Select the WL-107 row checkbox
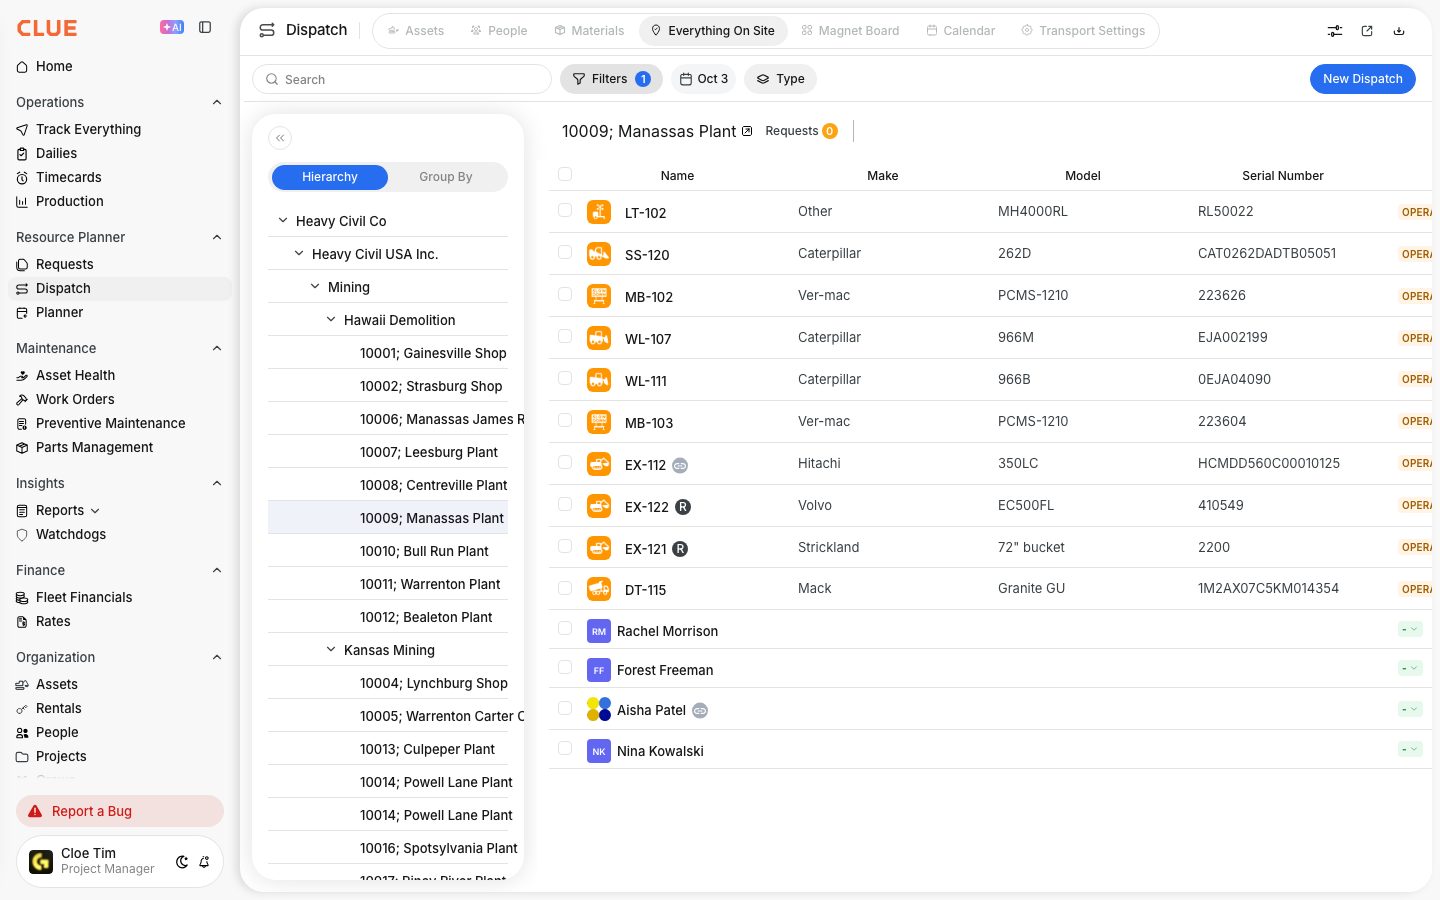Image resolution: width=1440 pixels, height=900 pixels. click(x=565, y=337)
